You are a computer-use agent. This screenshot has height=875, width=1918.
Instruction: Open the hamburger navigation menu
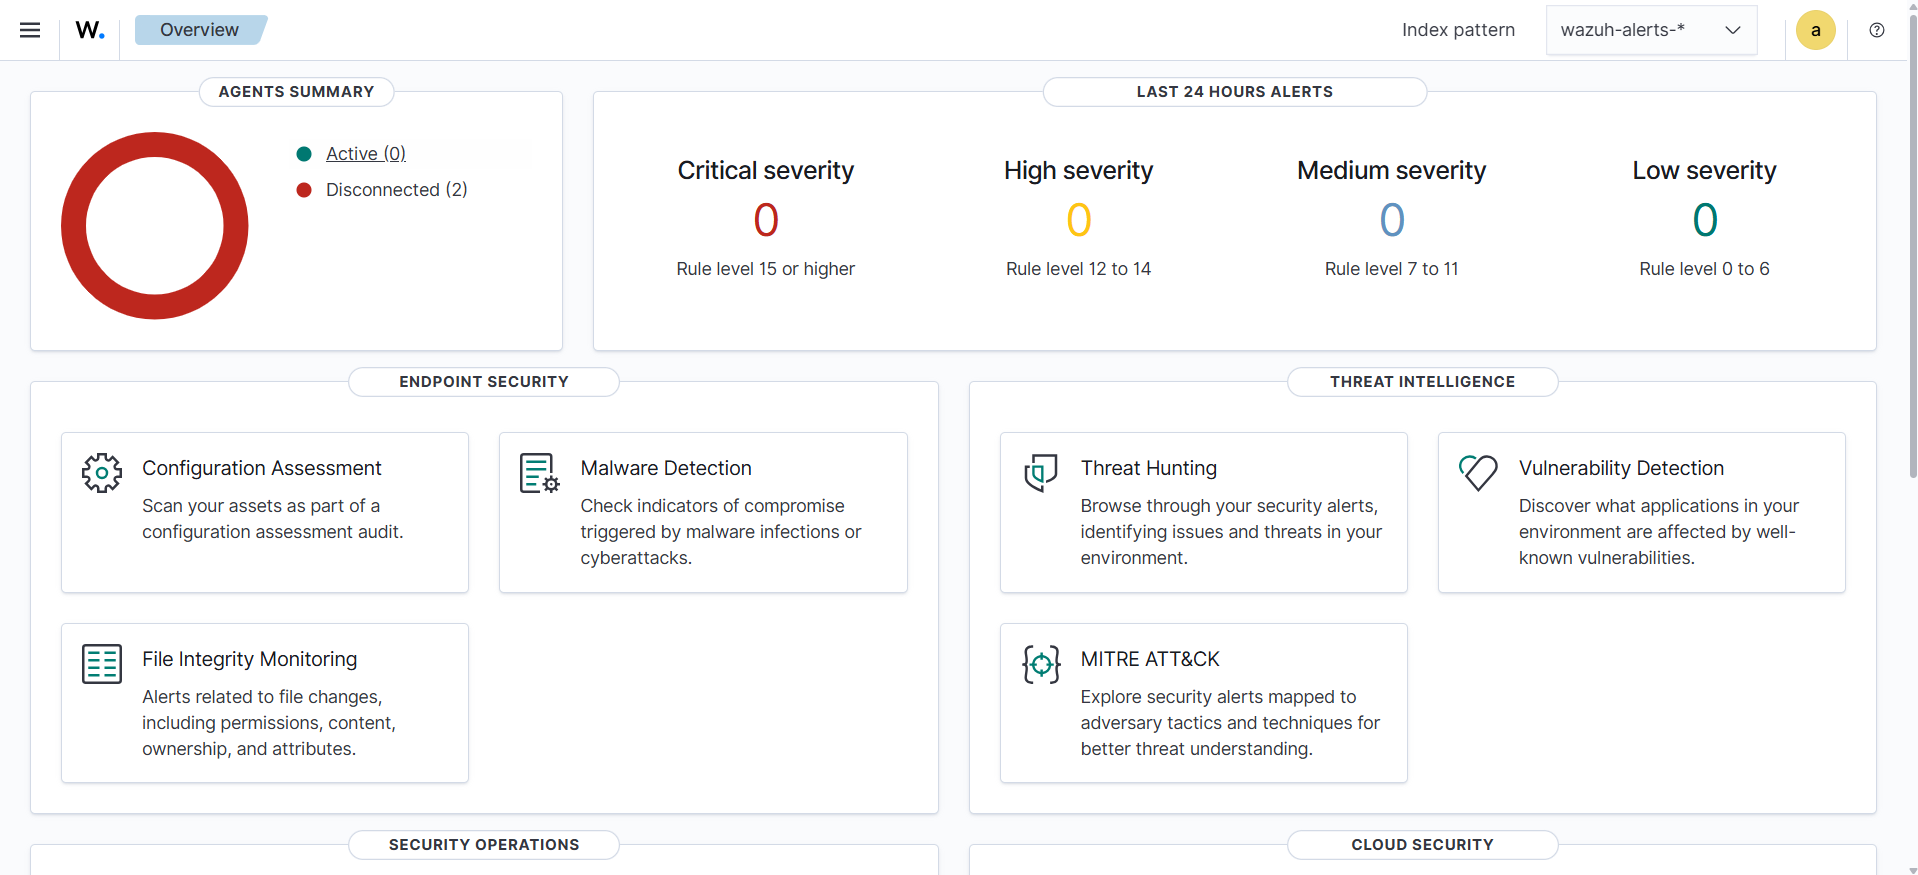click(x=30, y=30)
